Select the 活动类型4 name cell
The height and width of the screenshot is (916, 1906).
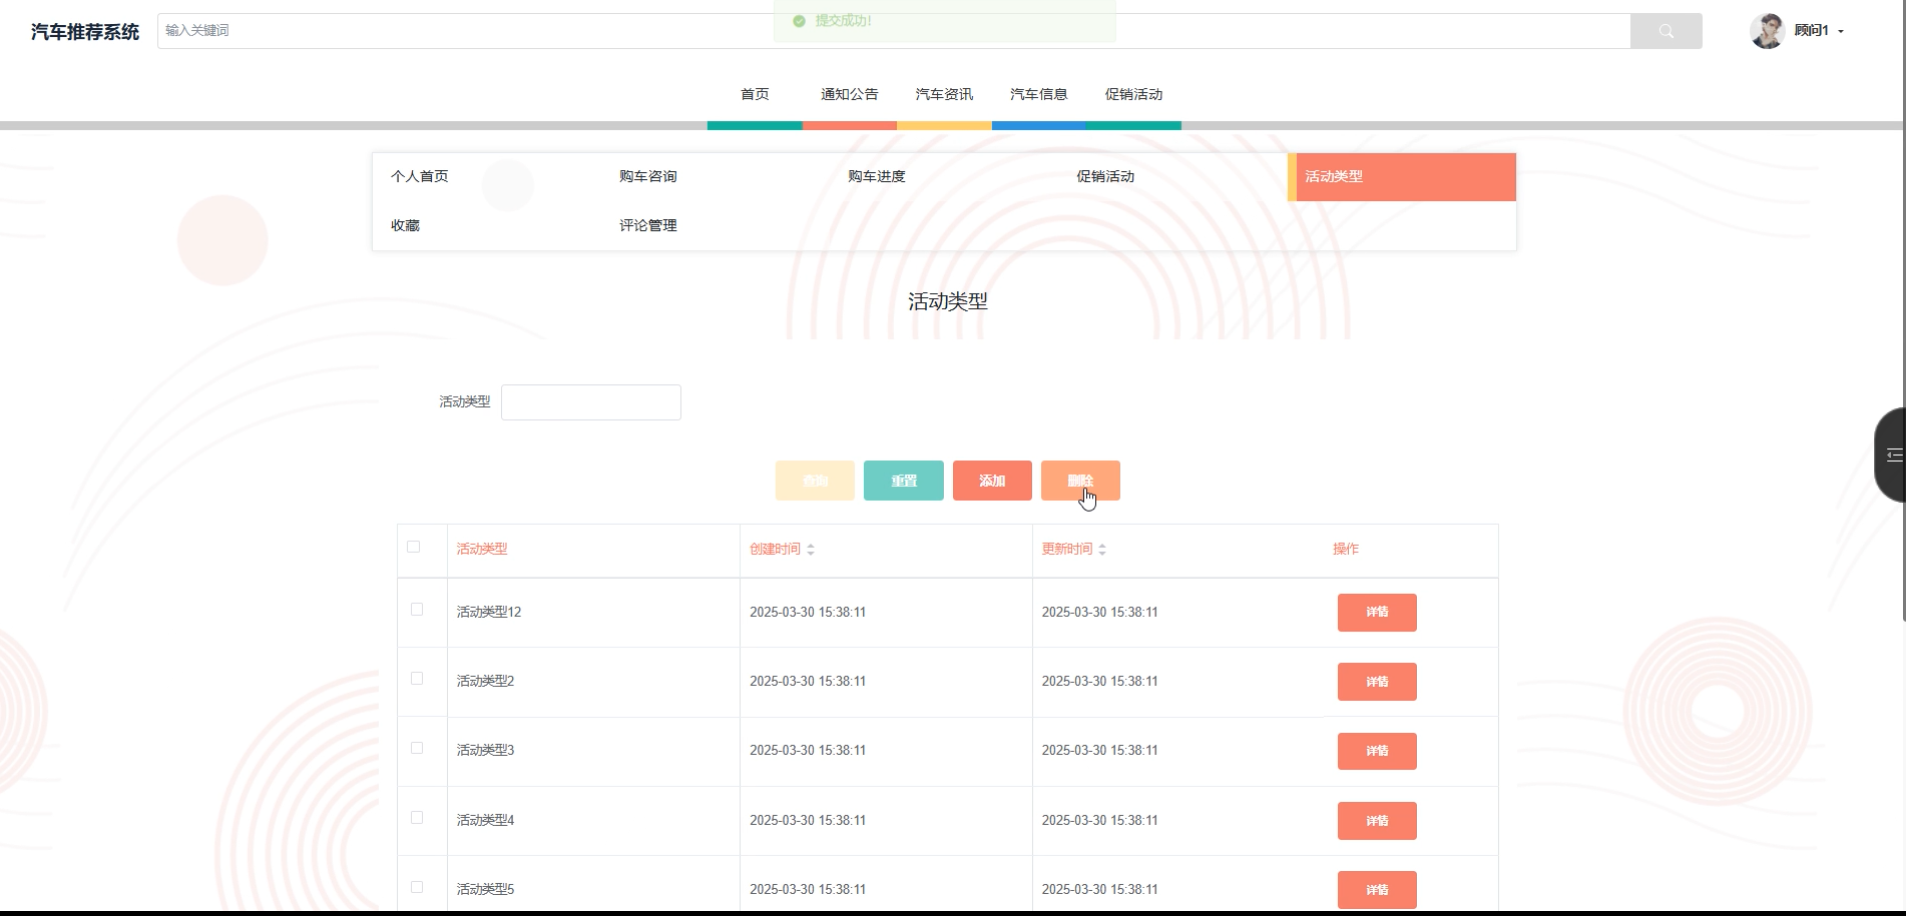[x=485, y=820]
